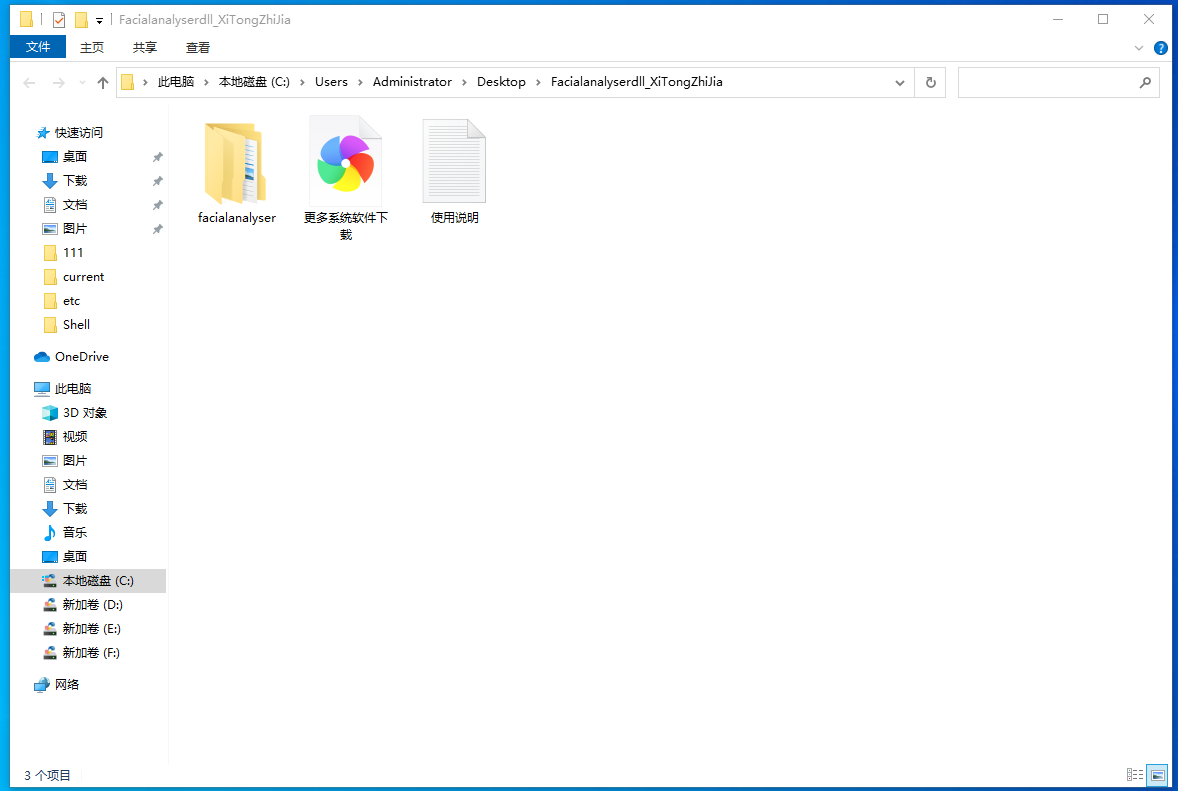Unpin 桌面 using its pin icon
This screenshot has height=791, width=1178.
point(157,157)
